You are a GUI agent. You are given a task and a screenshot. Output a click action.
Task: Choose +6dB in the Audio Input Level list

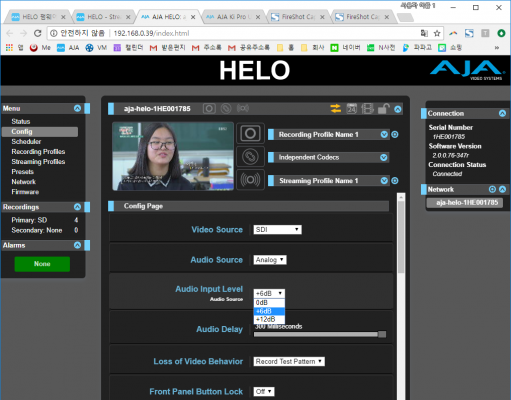pos(269,311)
